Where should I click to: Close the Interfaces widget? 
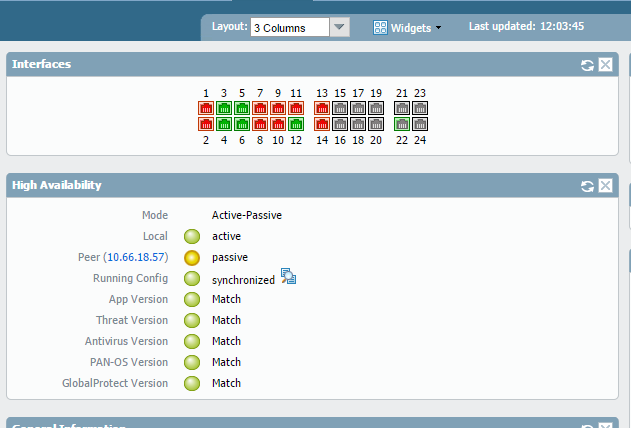pos(606,64)
